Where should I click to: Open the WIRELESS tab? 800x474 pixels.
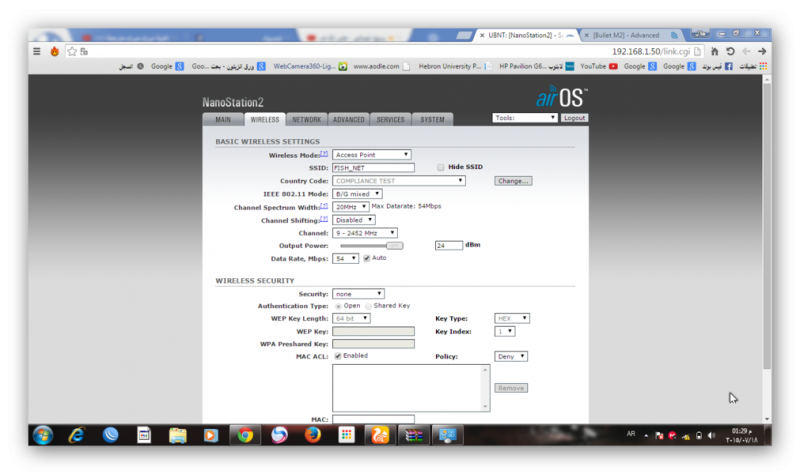point(265,119)
